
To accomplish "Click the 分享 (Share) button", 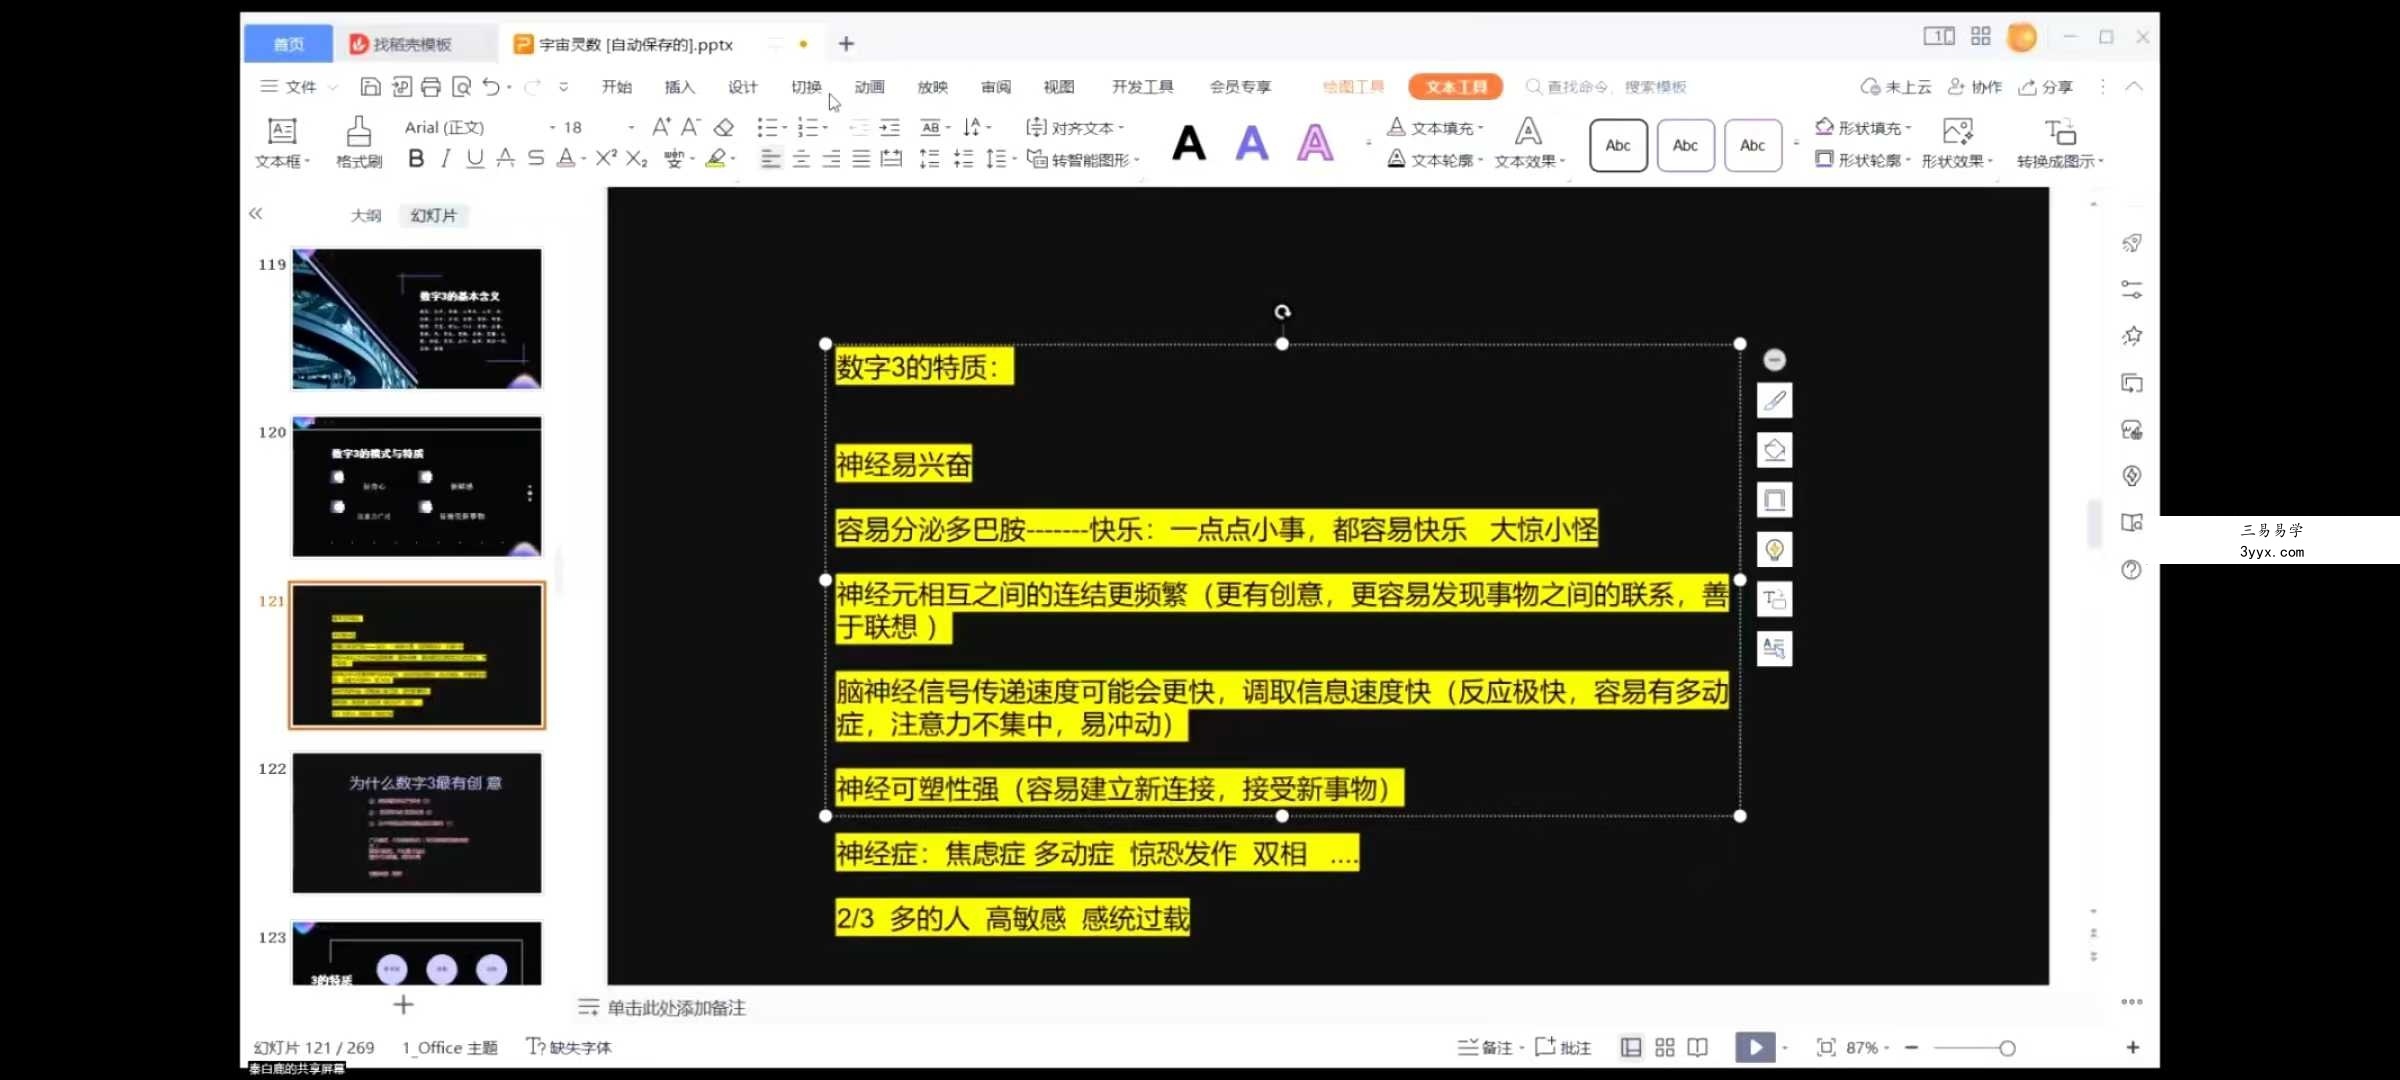I will click(2047, 87).
